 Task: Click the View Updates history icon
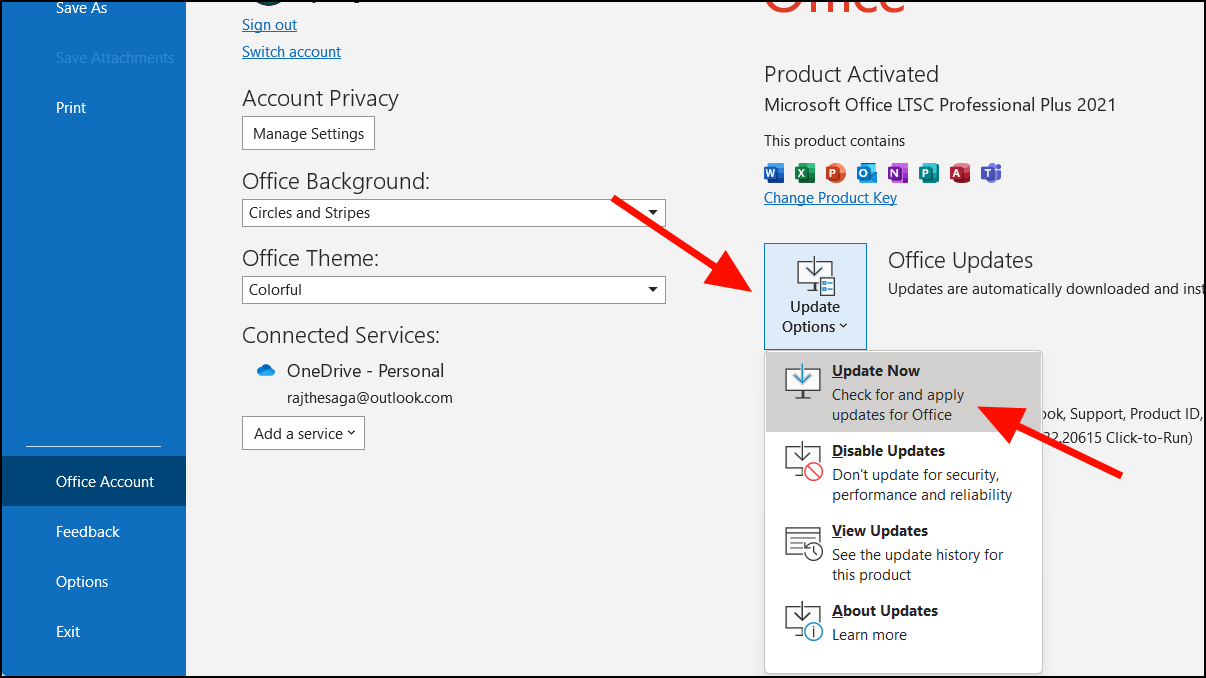click(x=803, y=542)
